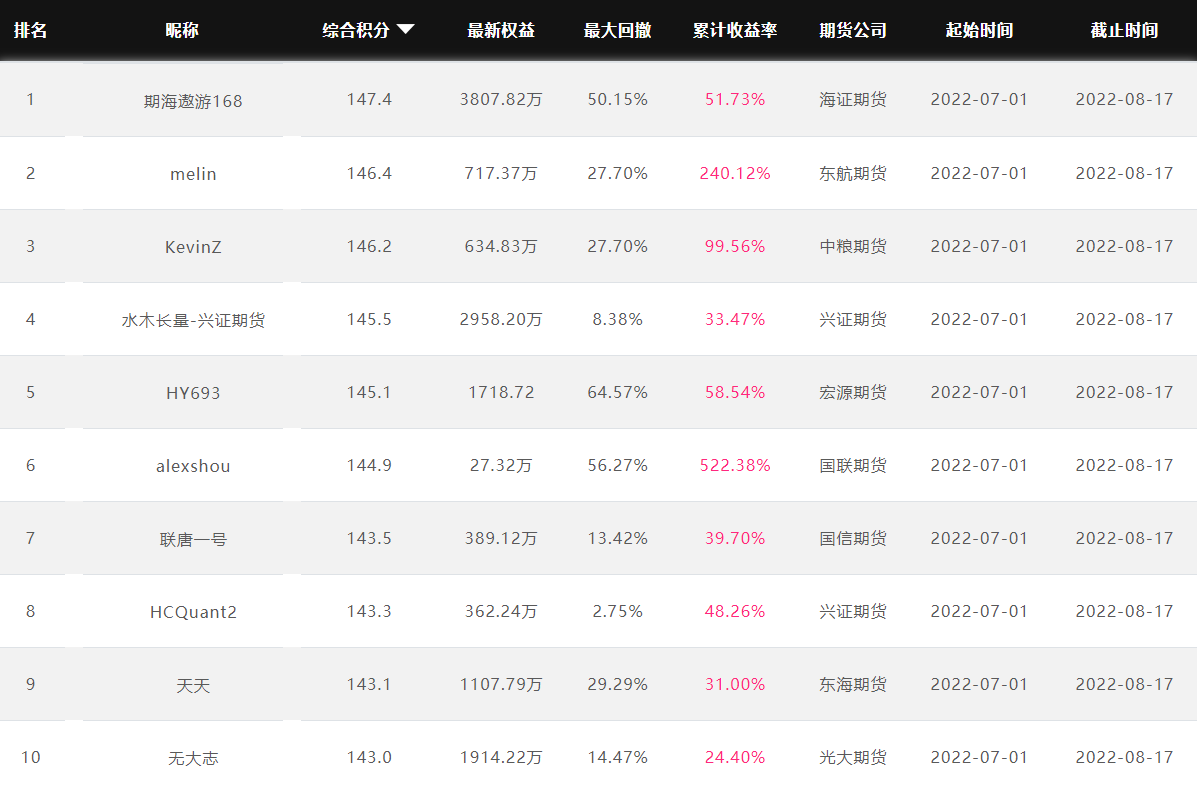This screenshot has height=791, width=1197.
Task: Click the futures company 国联期货
Action: tap(853, 465)
